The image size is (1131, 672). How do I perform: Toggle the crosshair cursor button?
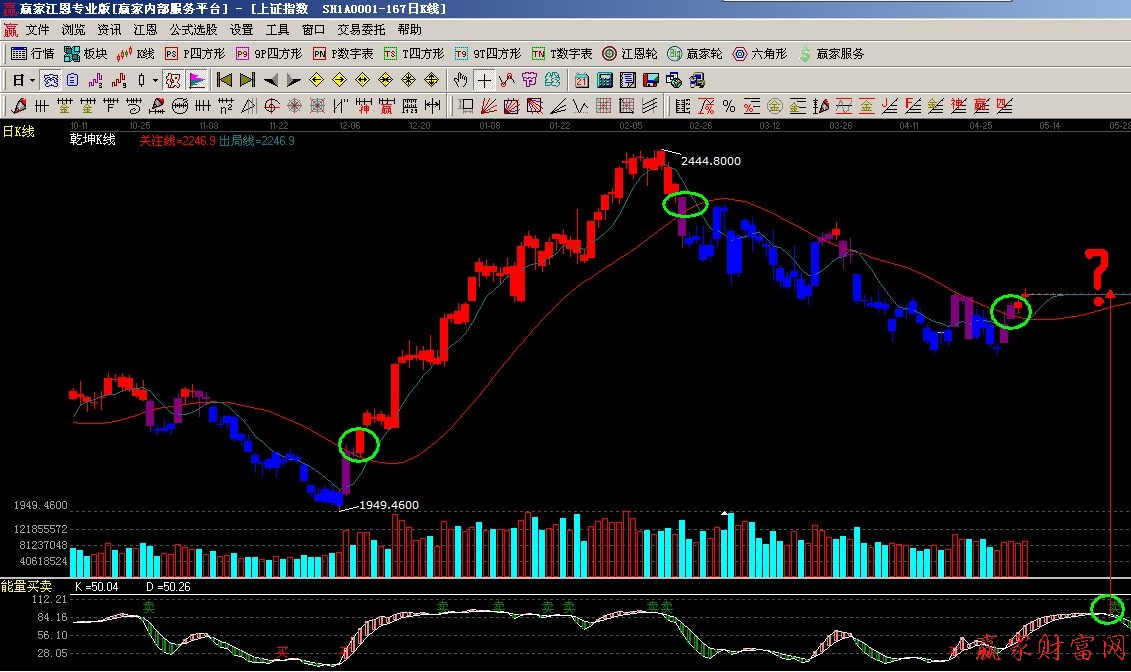(x=484, y=80)
